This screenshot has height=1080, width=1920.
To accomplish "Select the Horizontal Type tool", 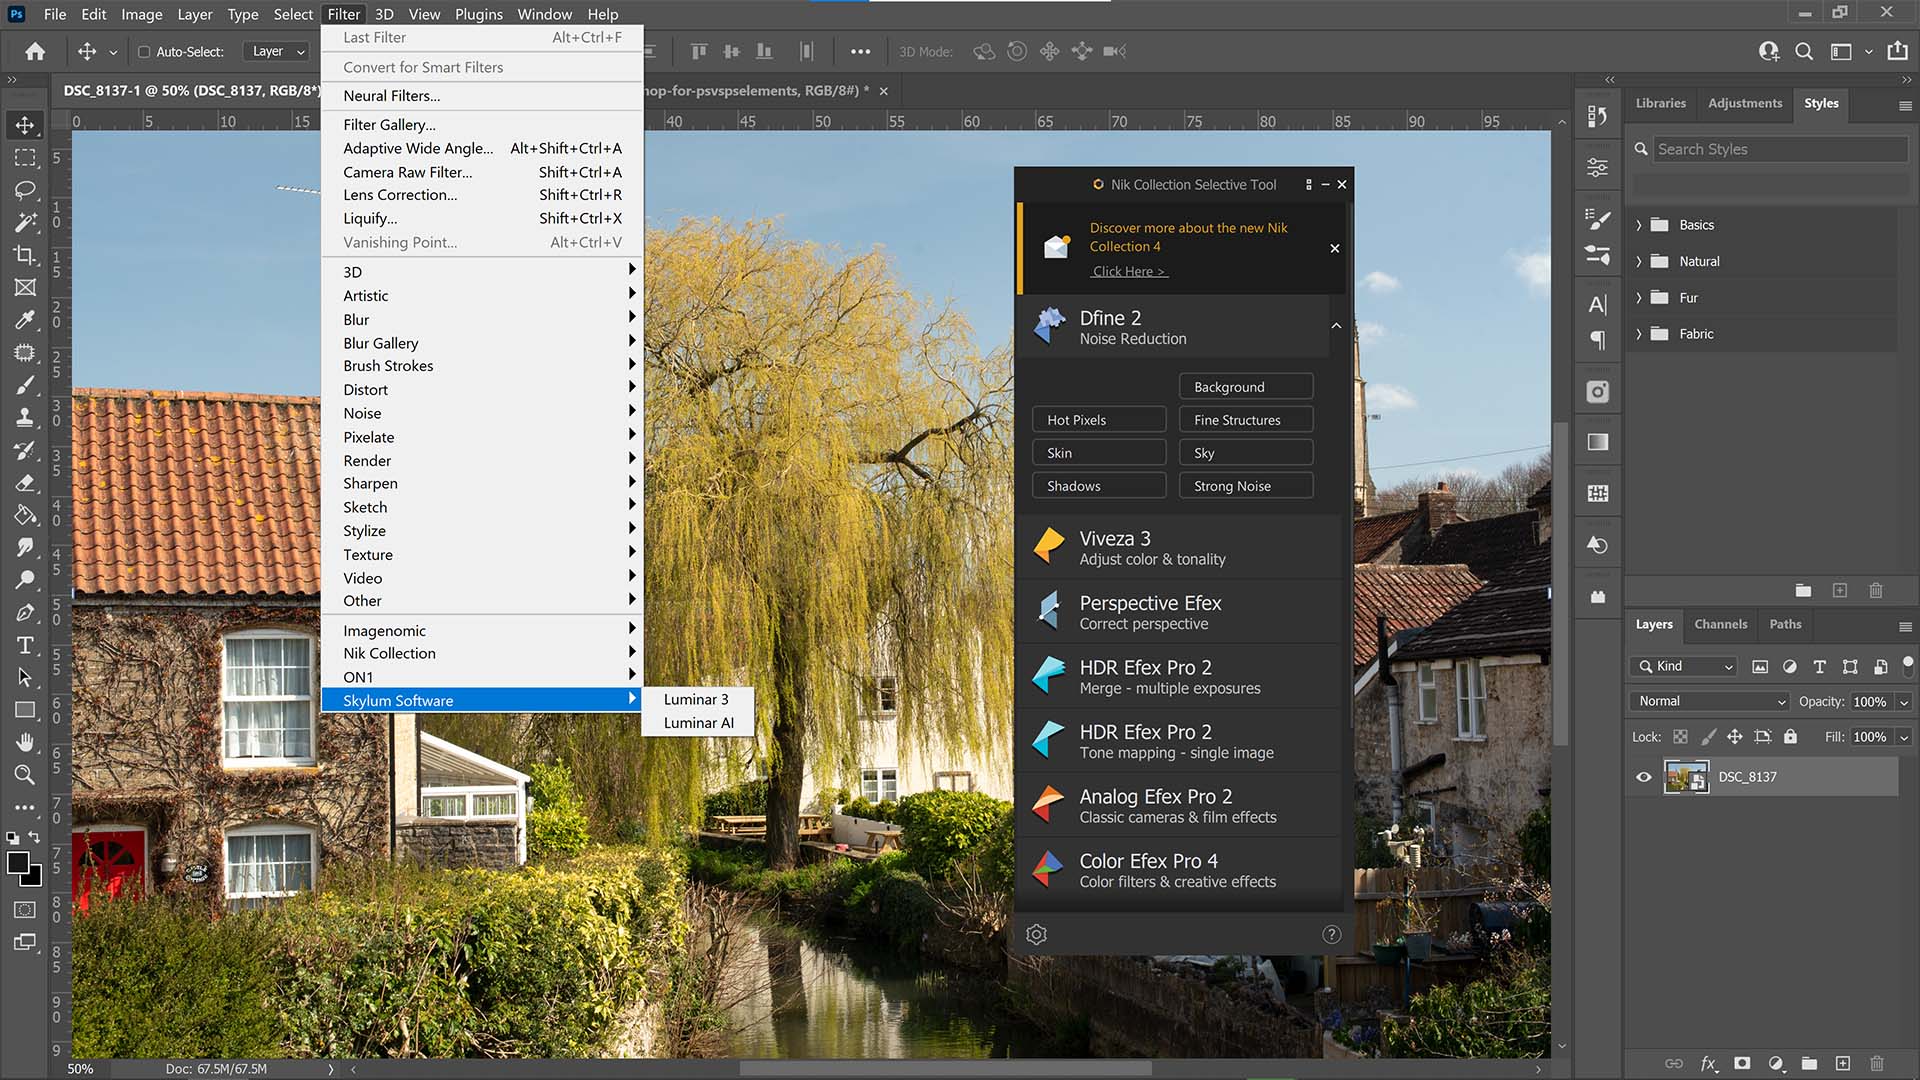I will pos(25,645).
